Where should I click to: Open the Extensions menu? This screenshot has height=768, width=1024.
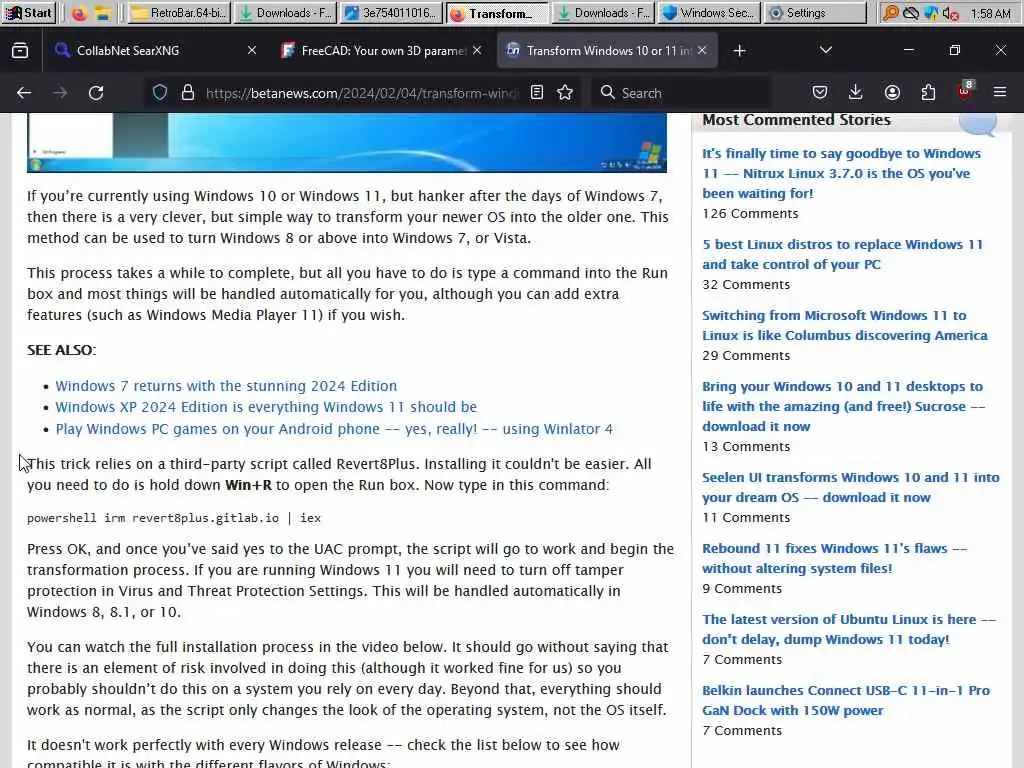click(928, 93)
